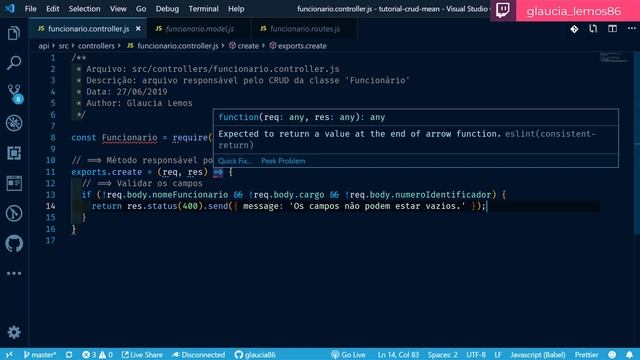Expand funcionario.controller.js breadcrumb segment

[173, 46]
